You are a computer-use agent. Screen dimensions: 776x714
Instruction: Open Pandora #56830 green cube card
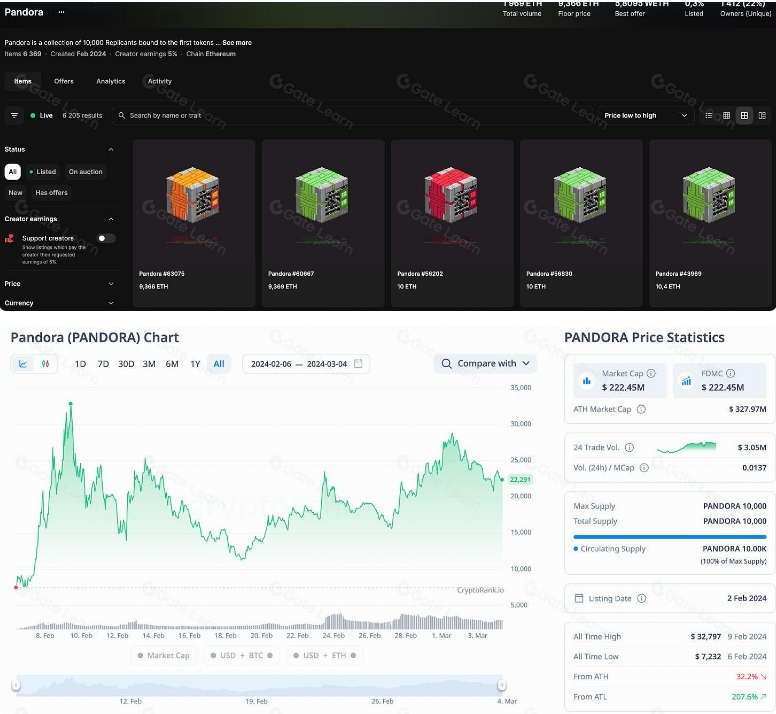click(581, 223)
